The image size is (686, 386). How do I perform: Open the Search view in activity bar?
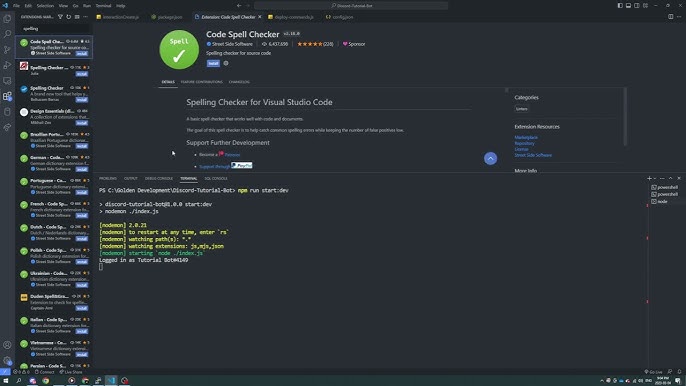(7, 34)
